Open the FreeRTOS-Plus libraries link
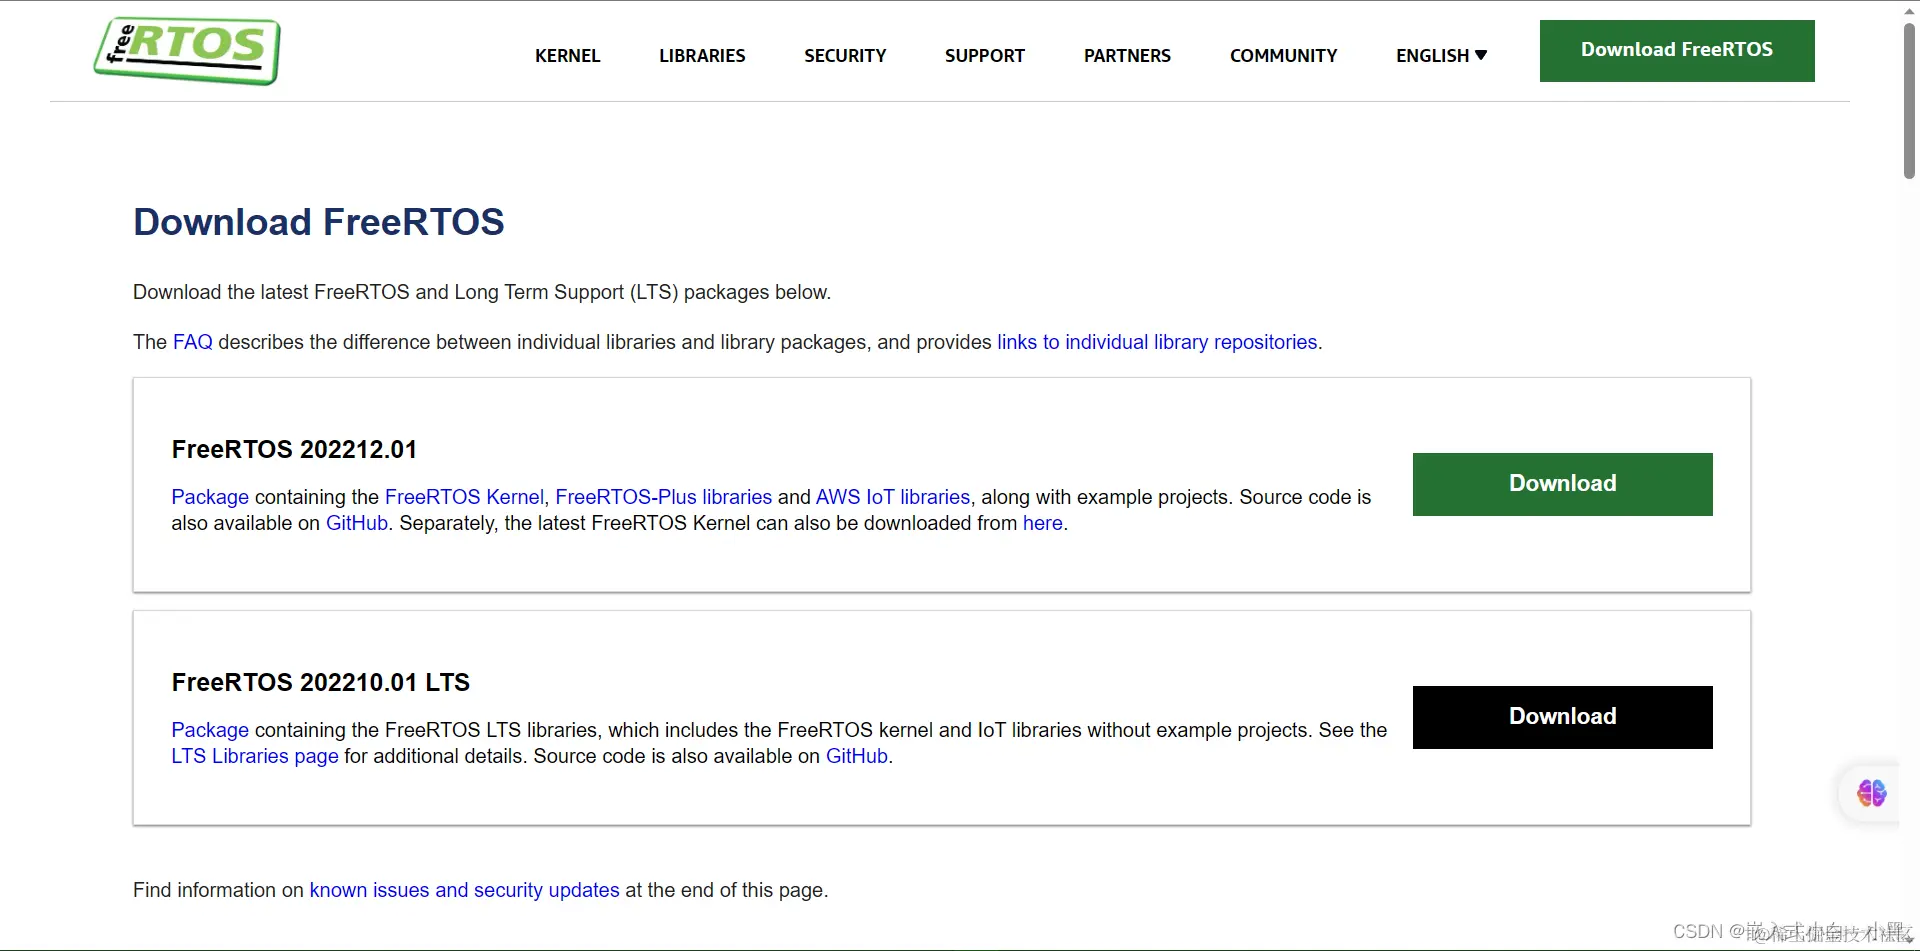This screenshot has height=951, width=1920. [664, 497]
